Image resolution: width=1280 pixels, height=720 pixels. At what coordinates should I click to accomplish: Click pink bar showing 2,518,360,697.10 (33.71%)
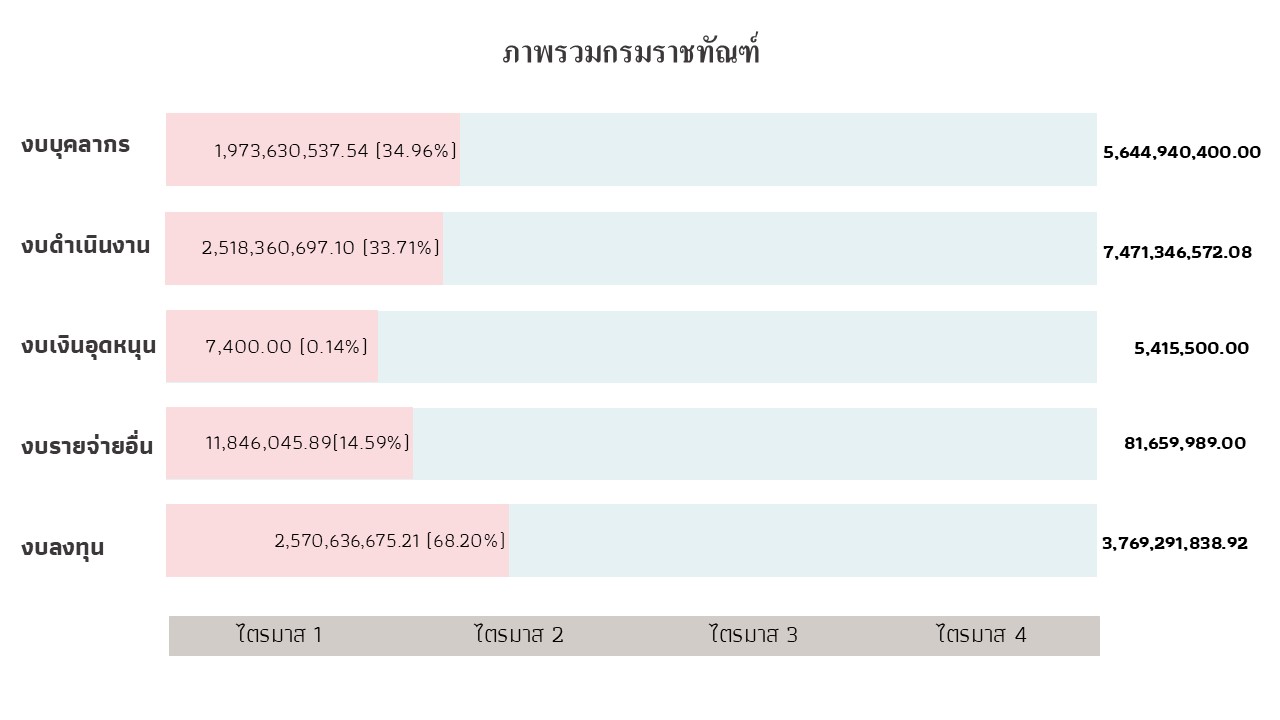pos(304,248)
